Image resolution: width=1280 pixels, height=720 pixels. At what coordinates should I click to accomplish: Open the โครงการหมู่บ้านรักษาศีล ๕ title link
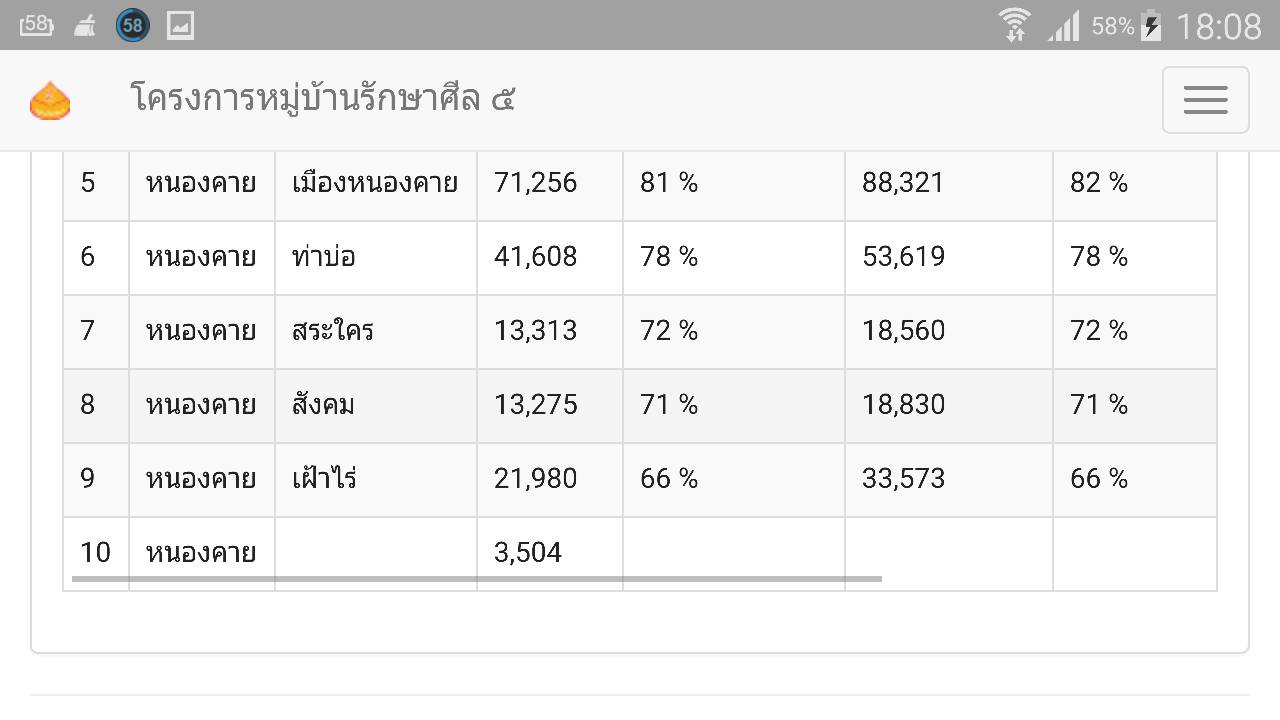323,99
